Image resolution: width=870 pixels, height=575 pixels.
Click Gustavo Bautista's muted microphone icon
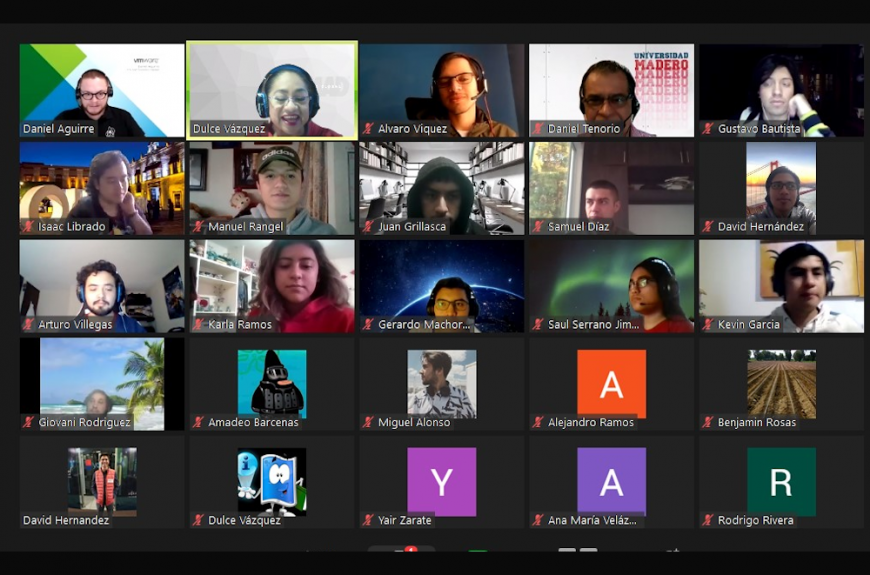(x=708, y=129)
